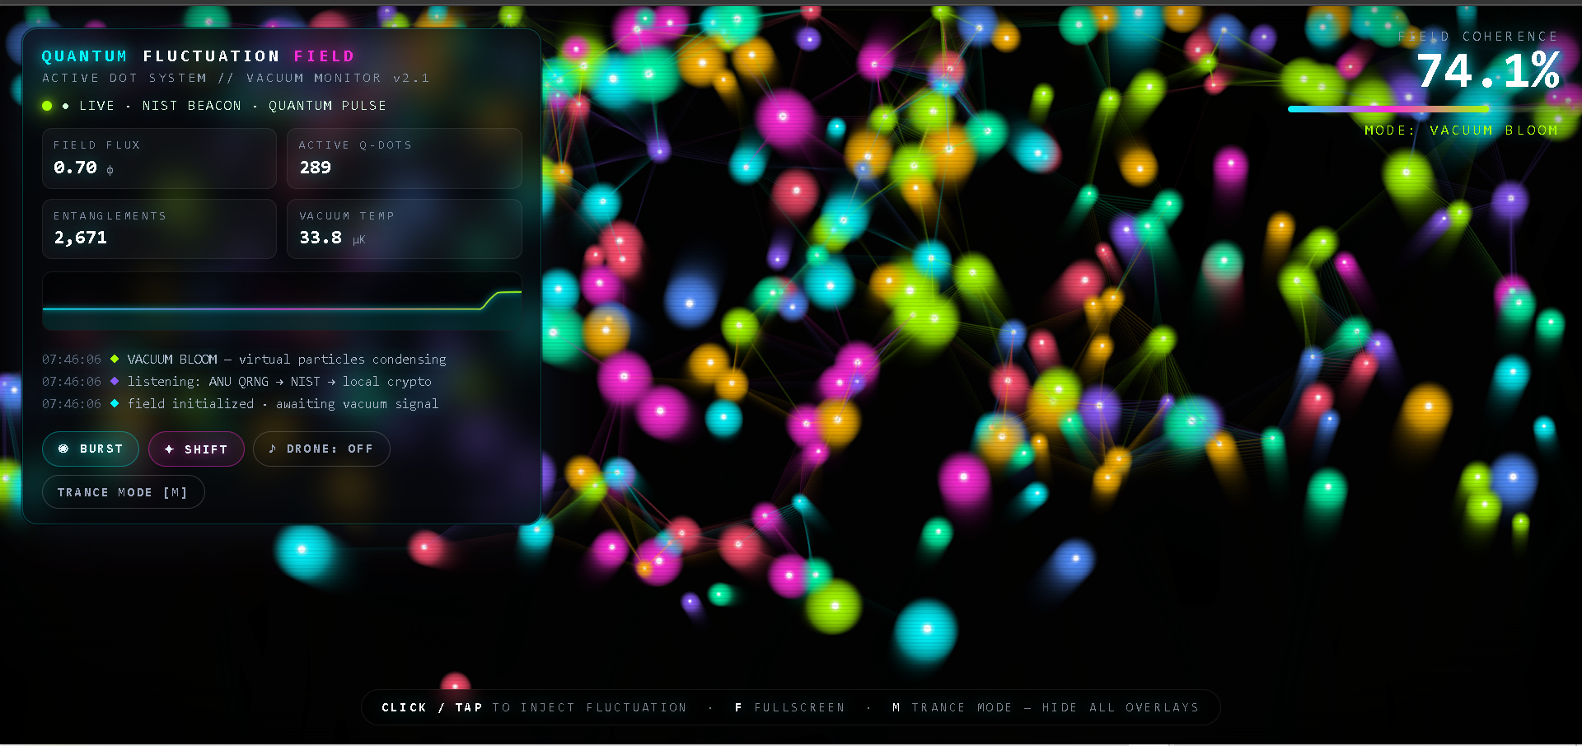
Task: Enable TRANCE MODE [M]
Action: tap(123, 492)
